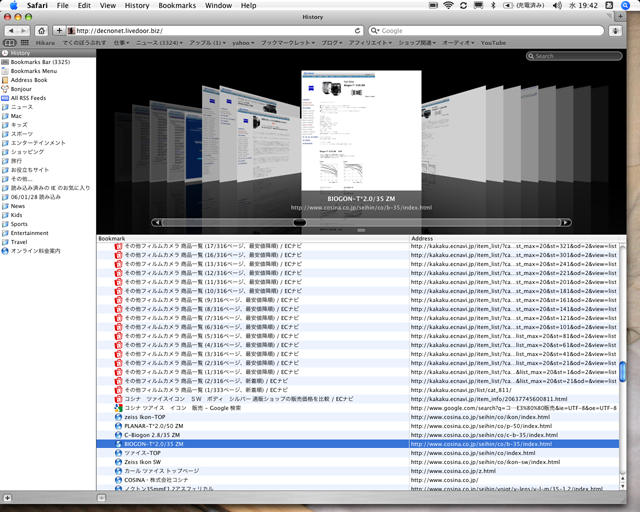Open the Wi-Fi status menu icon
The image size is (640, 512).
point(448,5)
